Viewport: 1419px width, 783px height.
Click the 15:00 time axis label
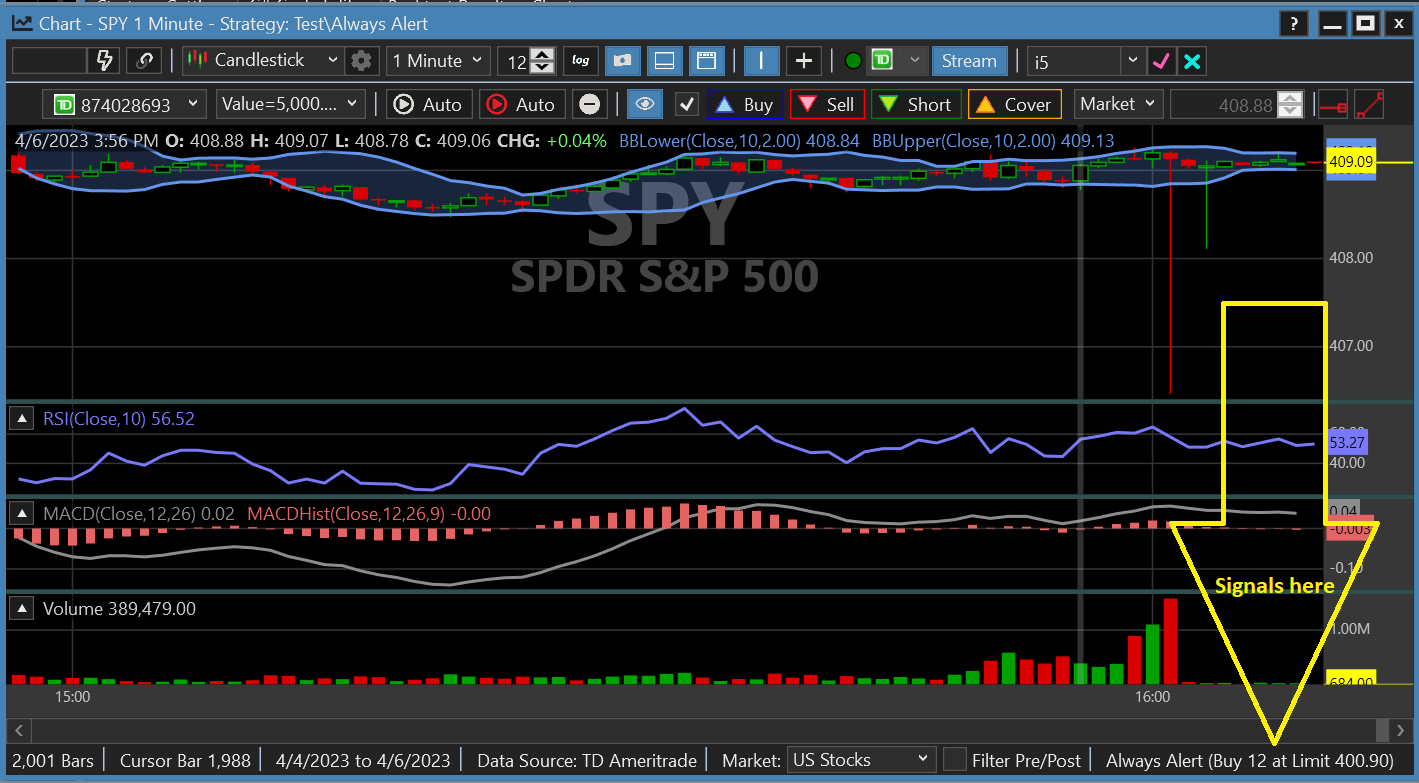pos(73,697)
